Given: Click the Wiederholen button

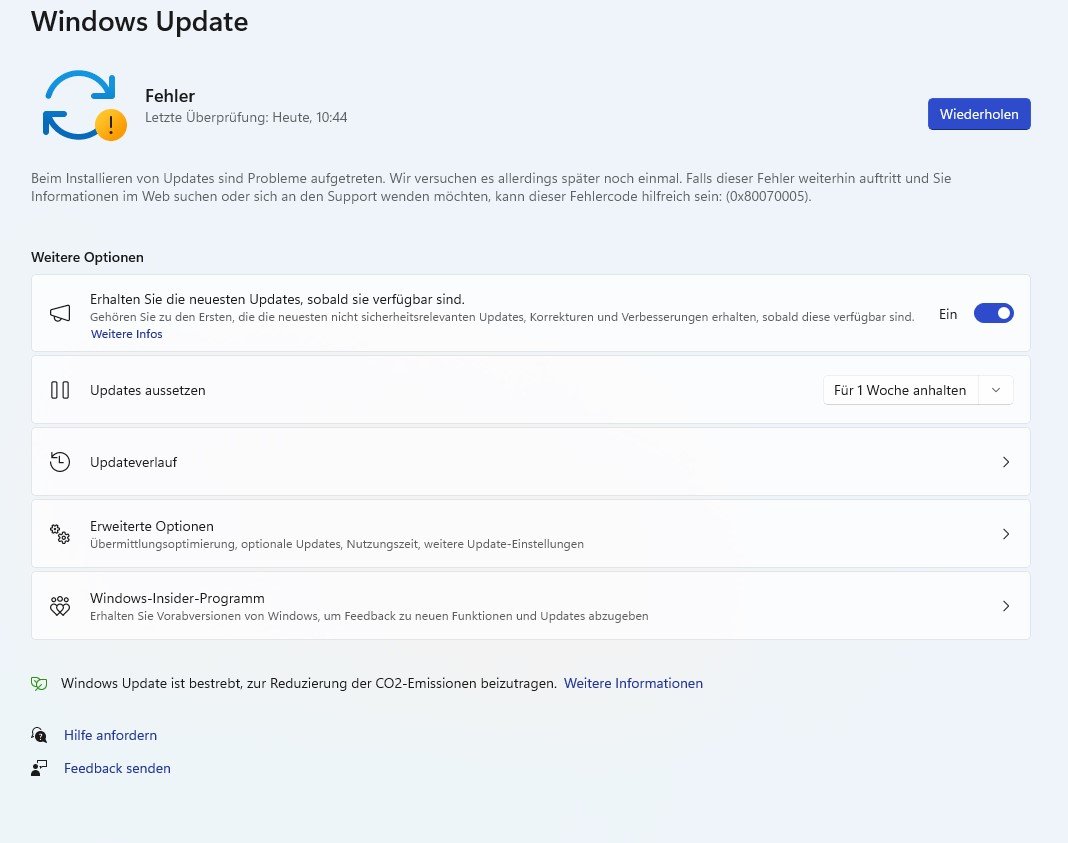Looking at the screenshot, I should pos(979,114).
